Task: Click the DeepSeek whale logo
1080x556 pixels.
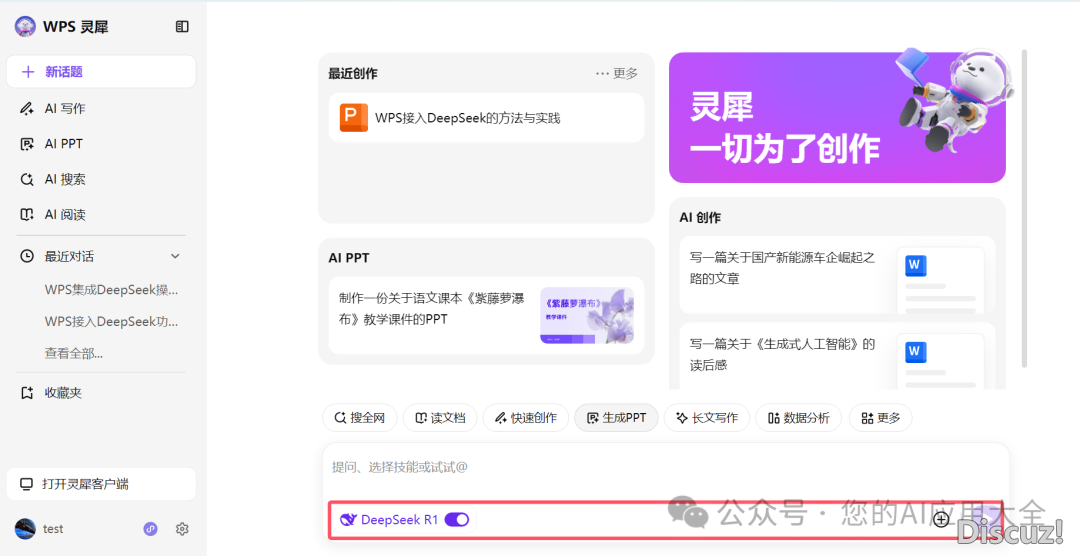Action: click(349, 519)
